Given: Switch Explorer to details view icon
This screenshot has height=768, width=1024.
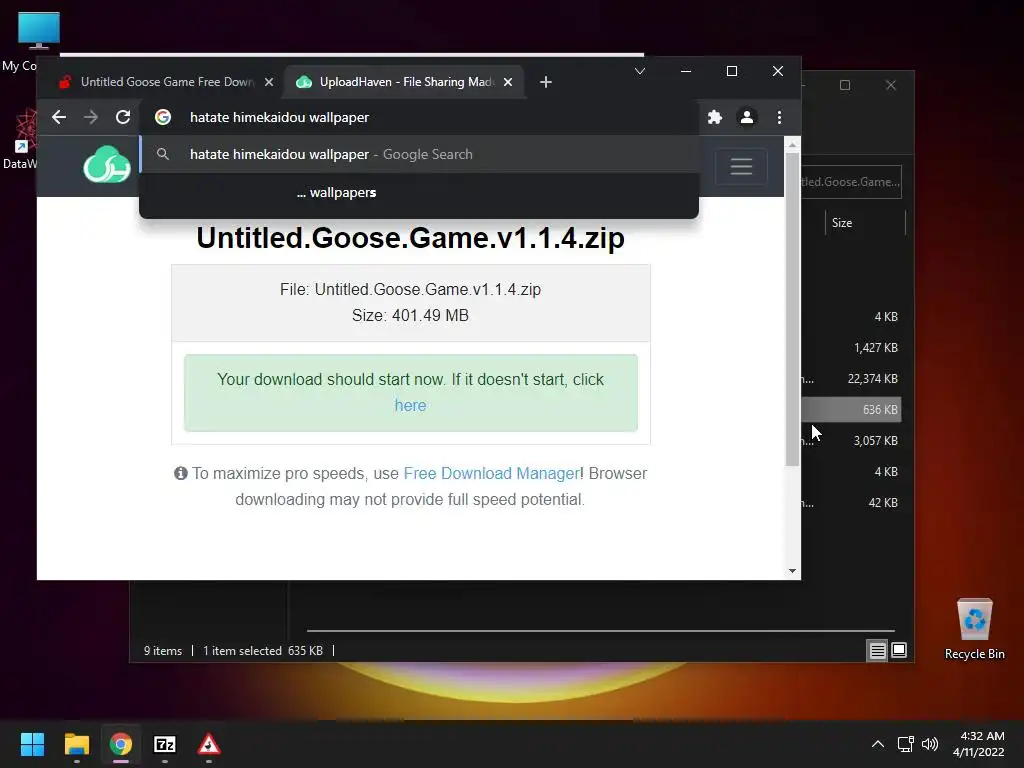Looking at the screenshot, I should coord(877,650).
